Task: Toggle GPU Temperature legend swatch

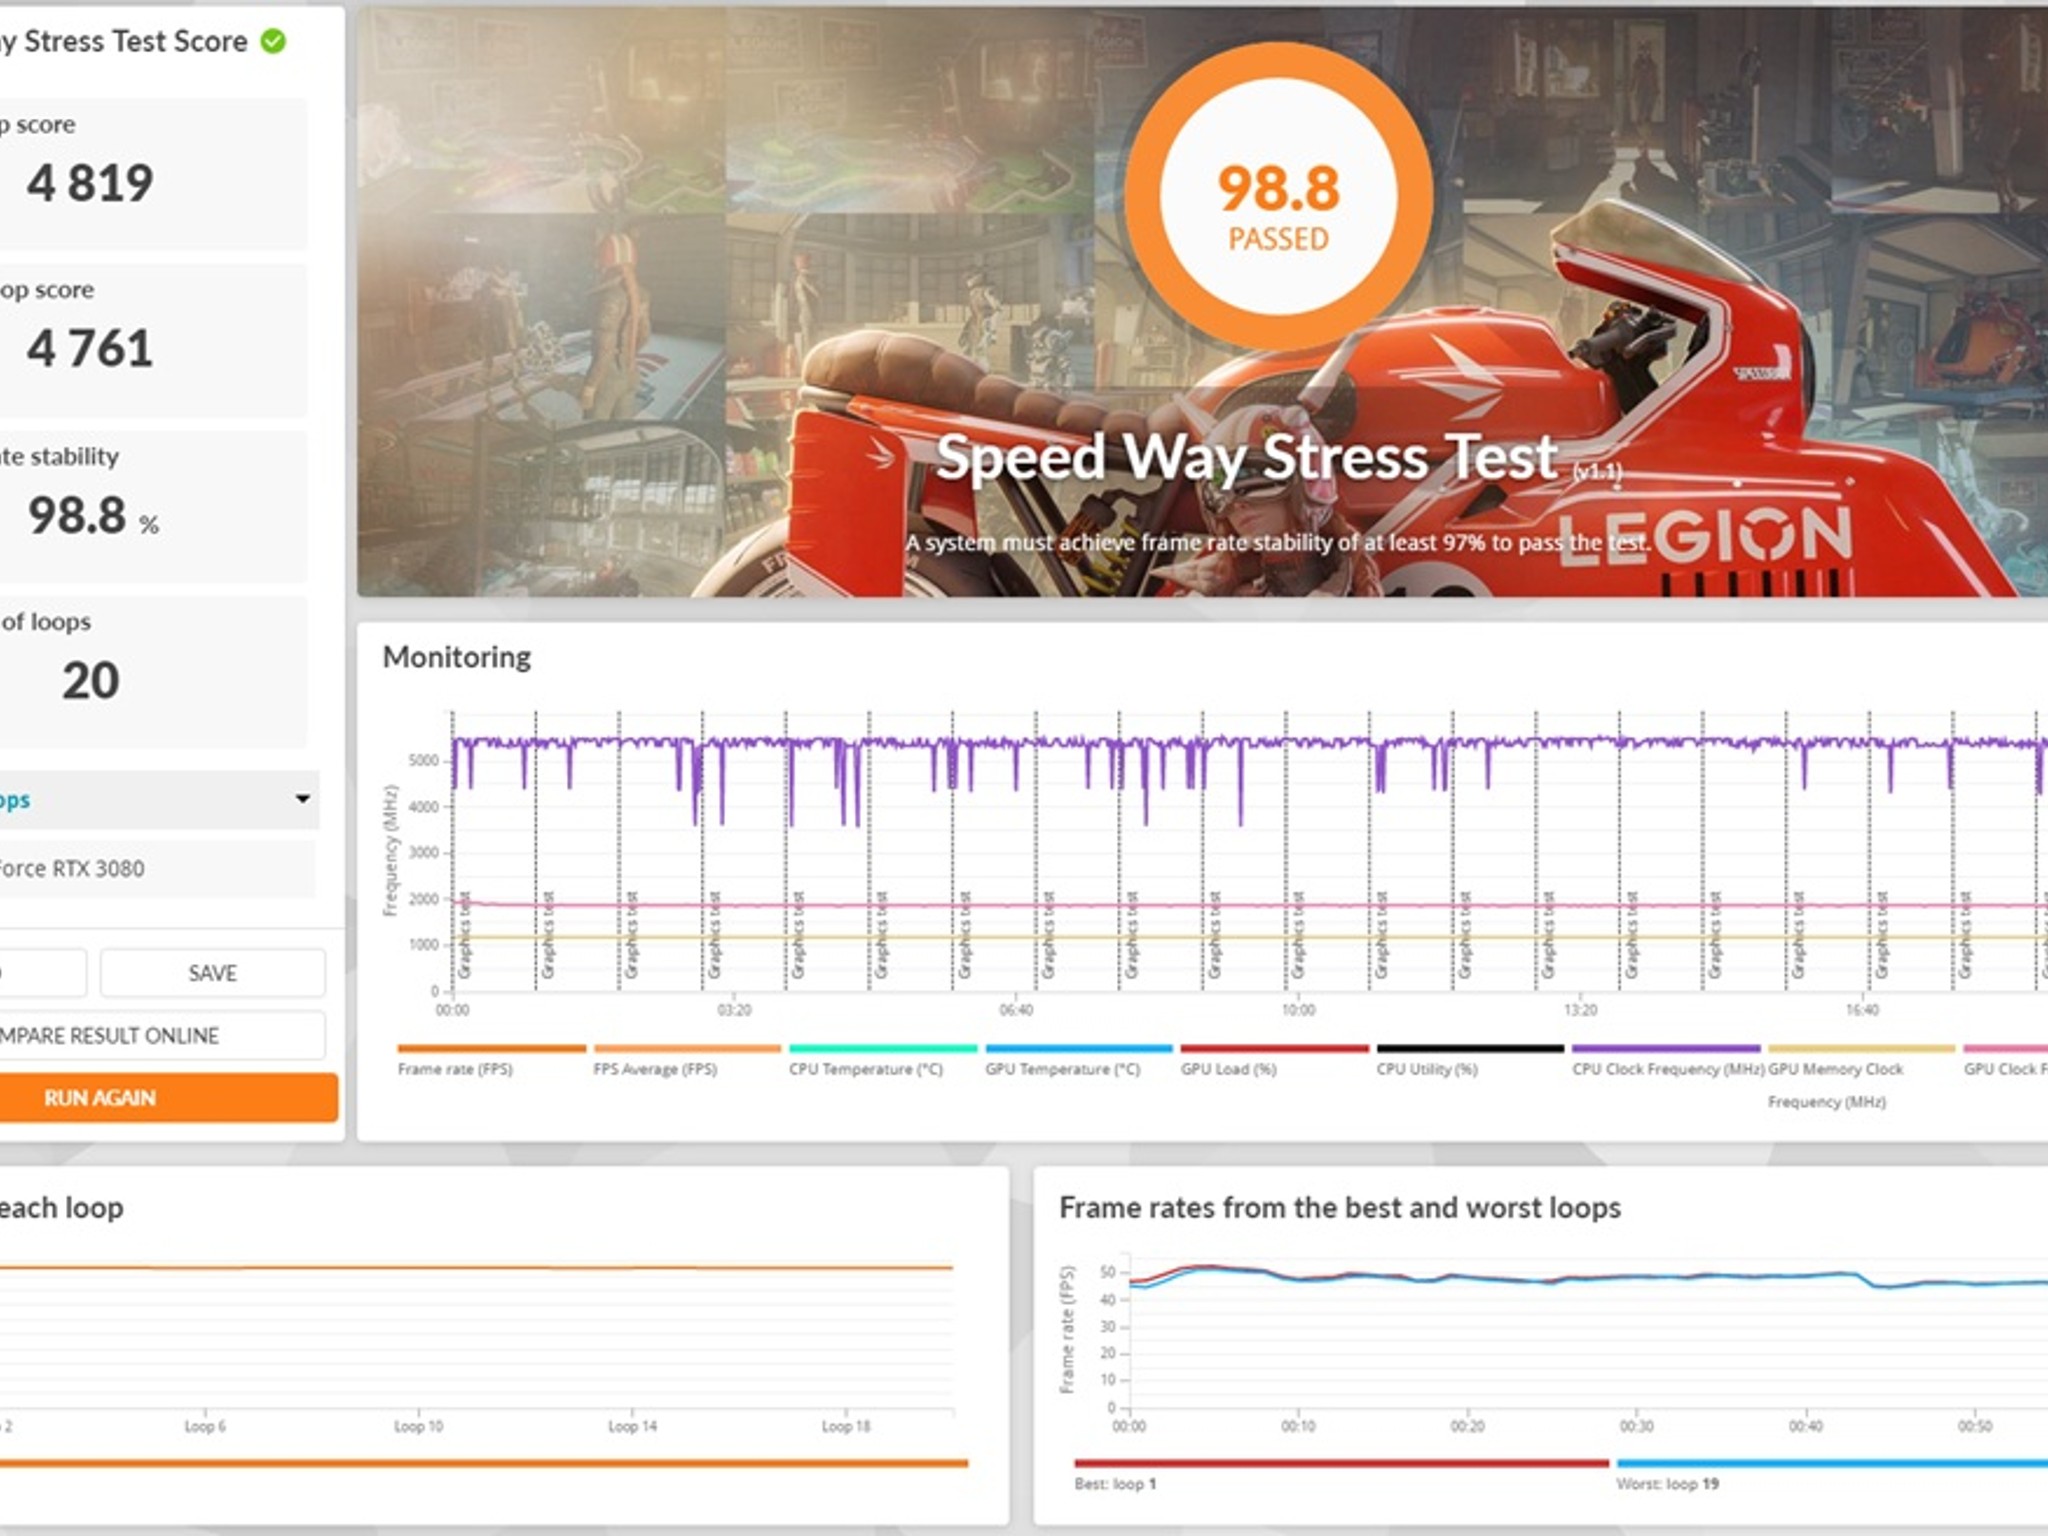Action: (x=1079, y=1049)
